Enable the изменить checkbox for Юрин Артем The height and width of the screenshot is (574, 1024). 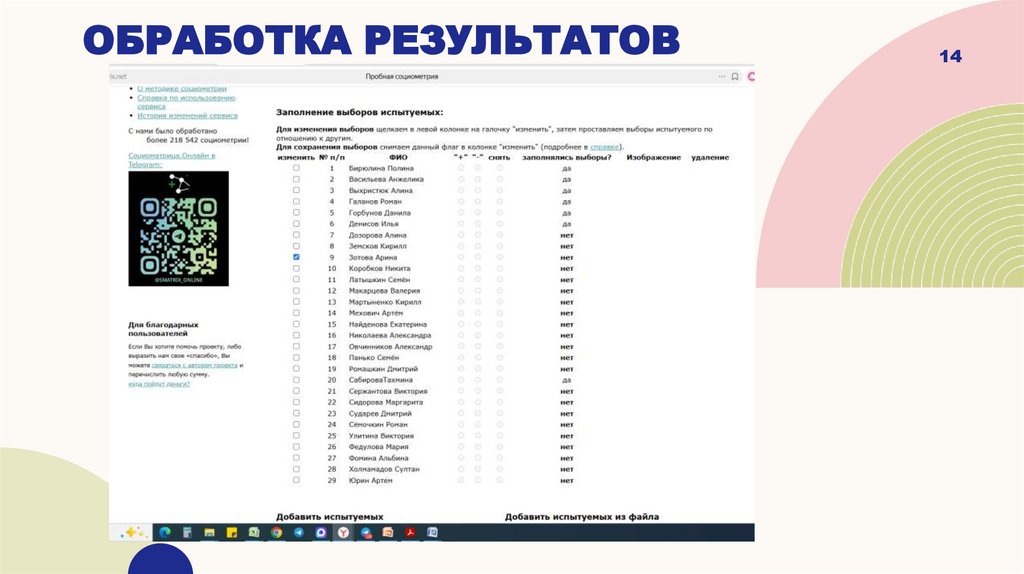pos(296,480)
